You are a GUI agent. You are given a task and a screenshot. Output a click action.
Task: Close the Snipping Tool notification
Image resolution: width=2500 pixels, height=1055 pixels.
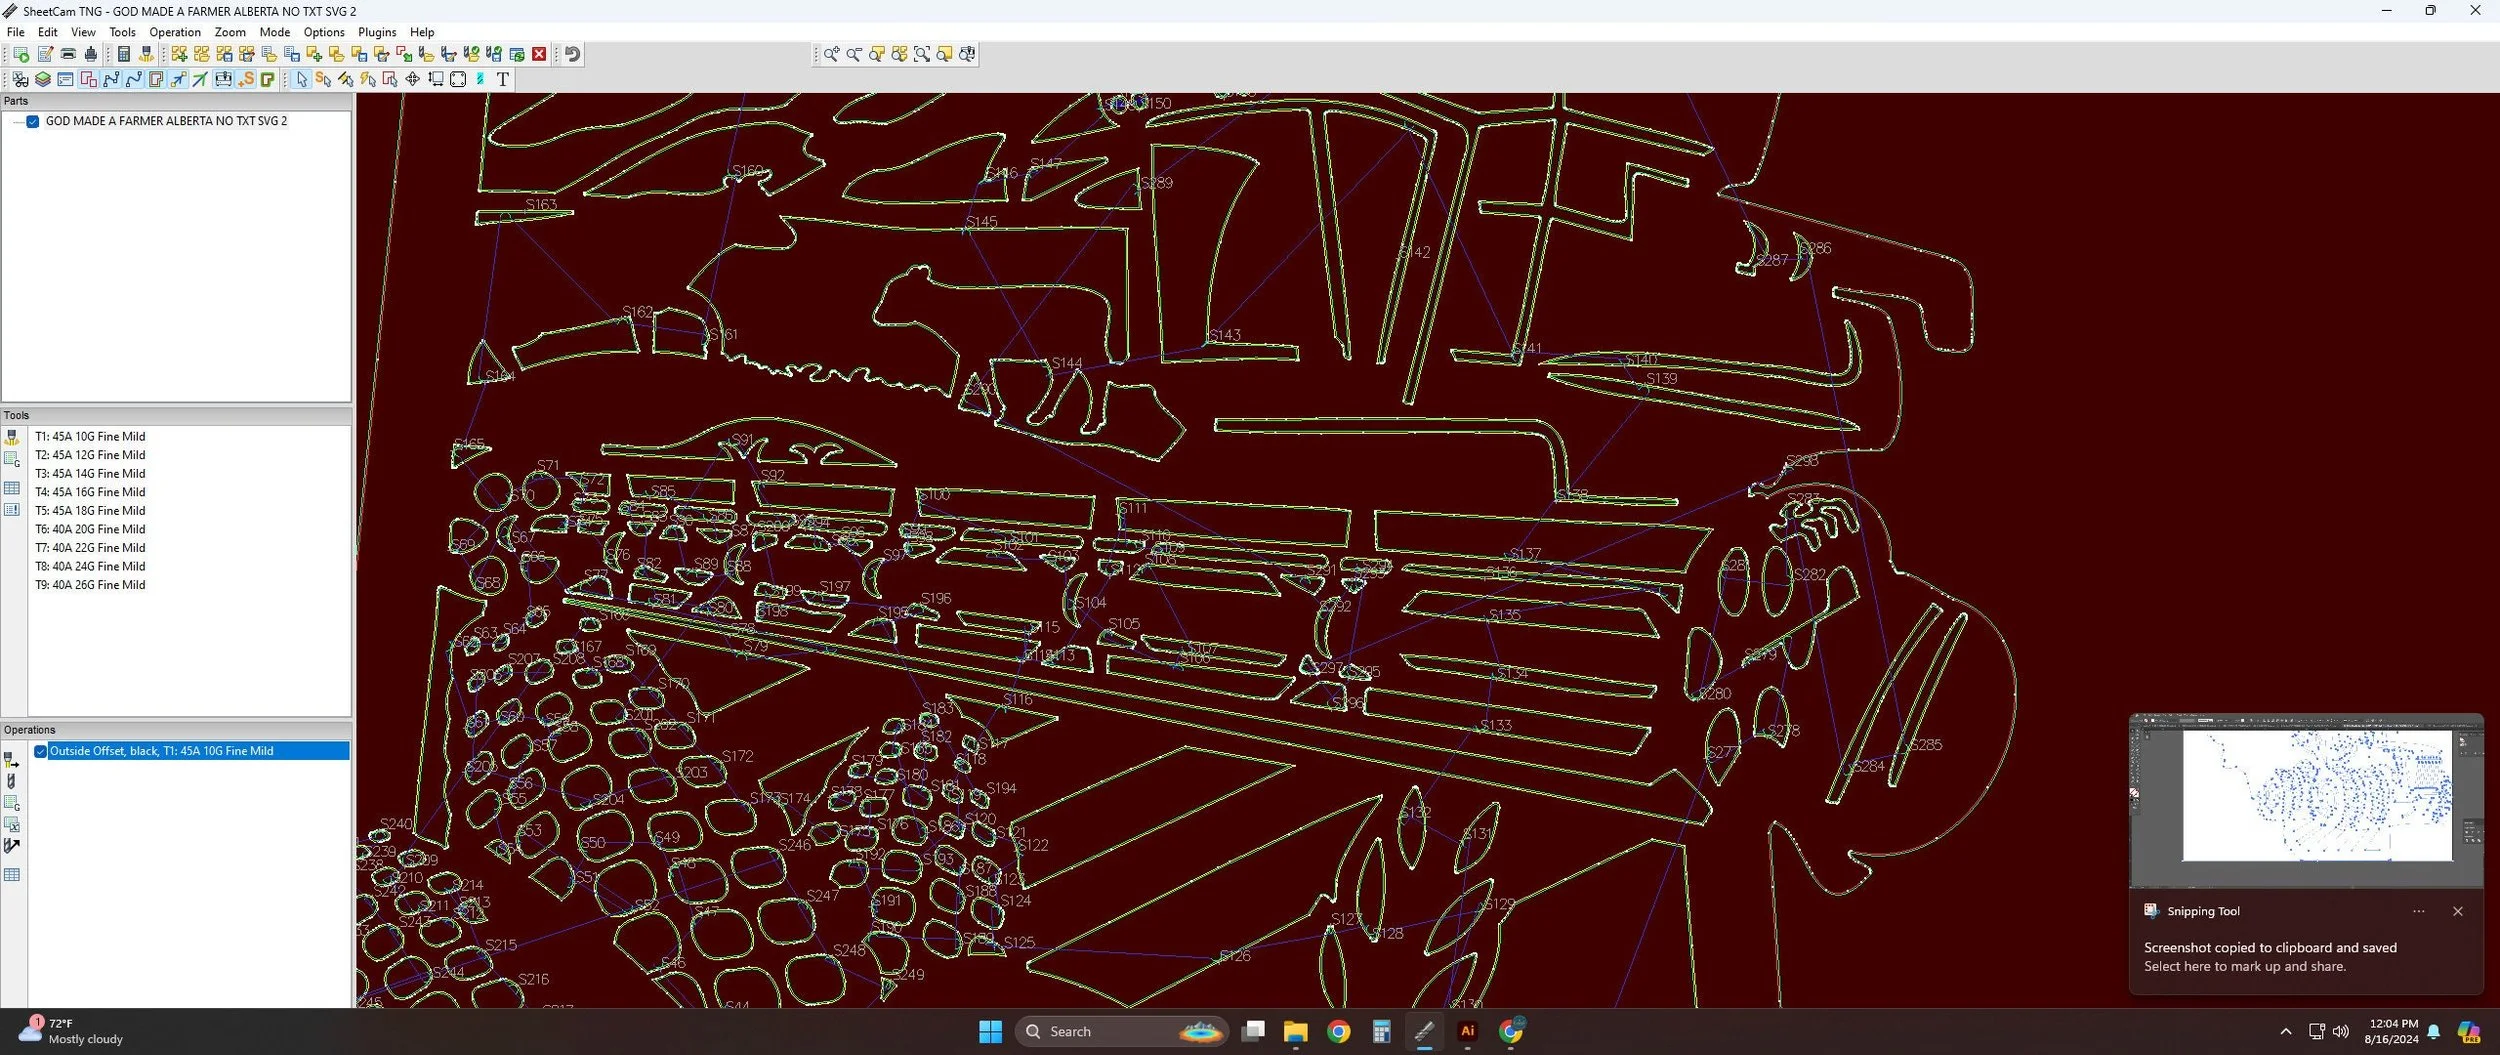pos(2458,911)
